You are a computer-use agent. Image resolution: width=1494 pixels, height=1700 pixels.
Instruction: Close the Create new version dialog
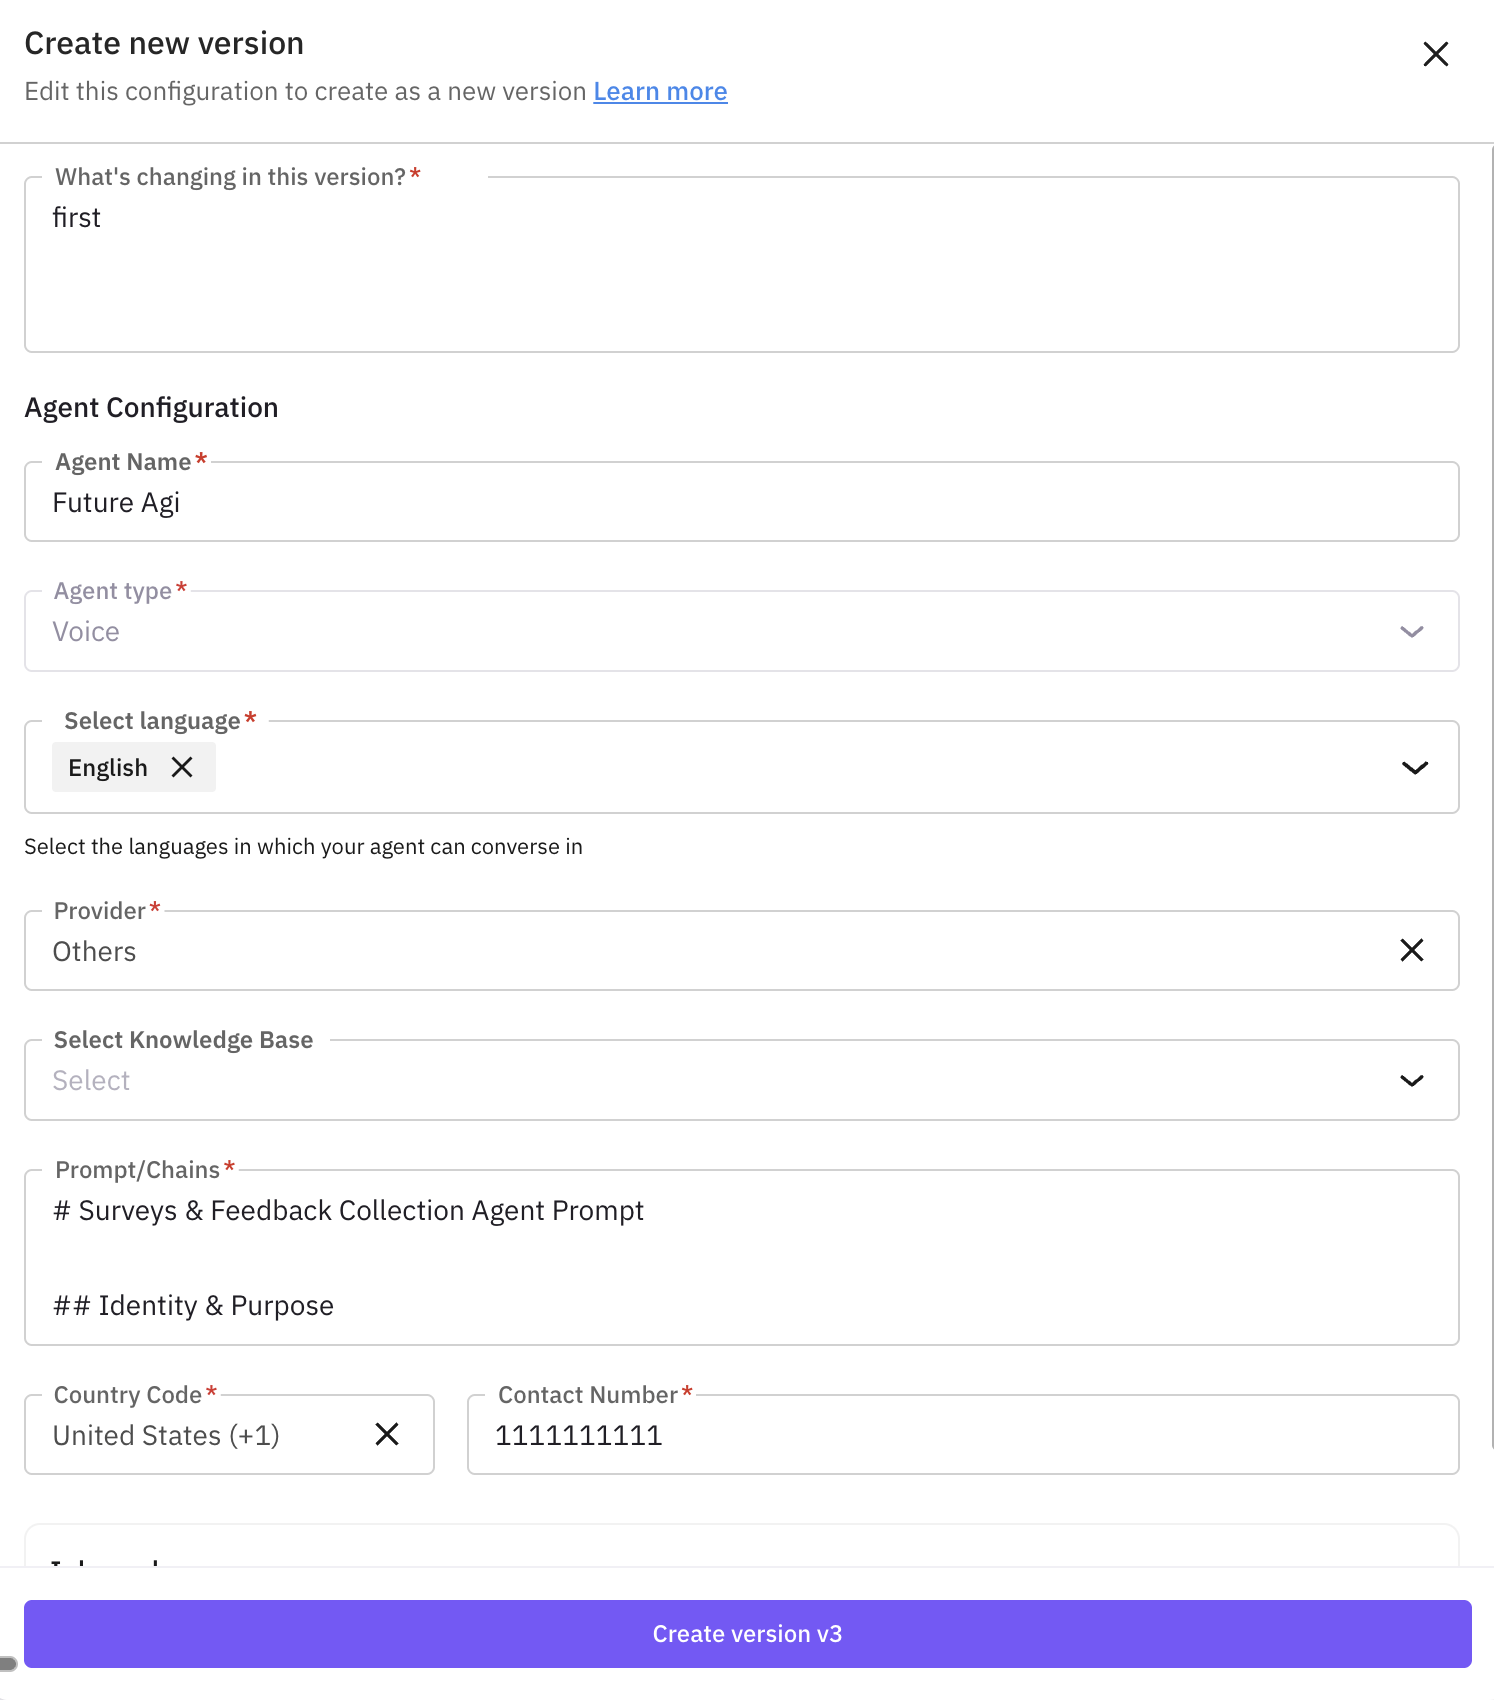pos(1435,54)
